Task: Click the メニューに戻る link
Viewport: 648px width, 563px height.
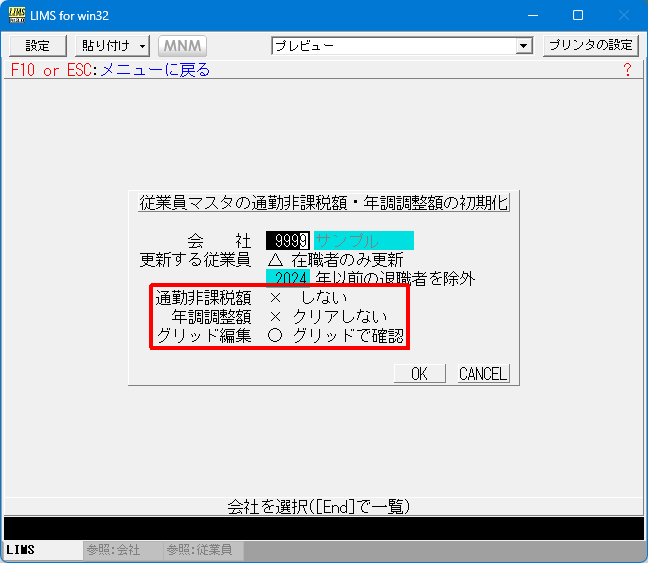Action: 155,70
